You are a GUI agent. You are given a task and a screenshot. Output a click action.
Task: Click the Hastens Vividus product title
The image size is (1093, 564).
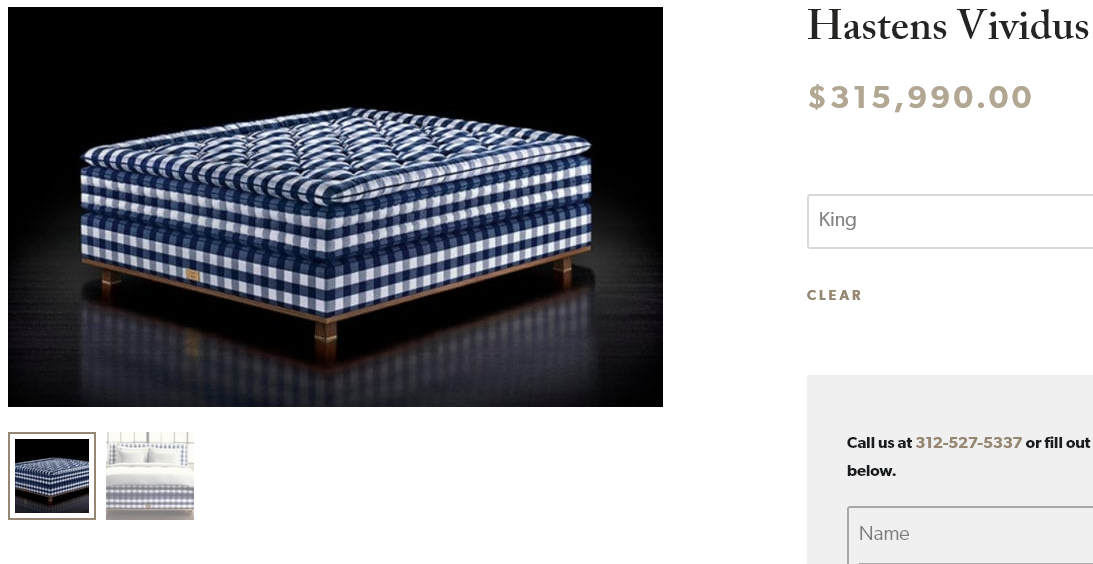click(949, 26)
